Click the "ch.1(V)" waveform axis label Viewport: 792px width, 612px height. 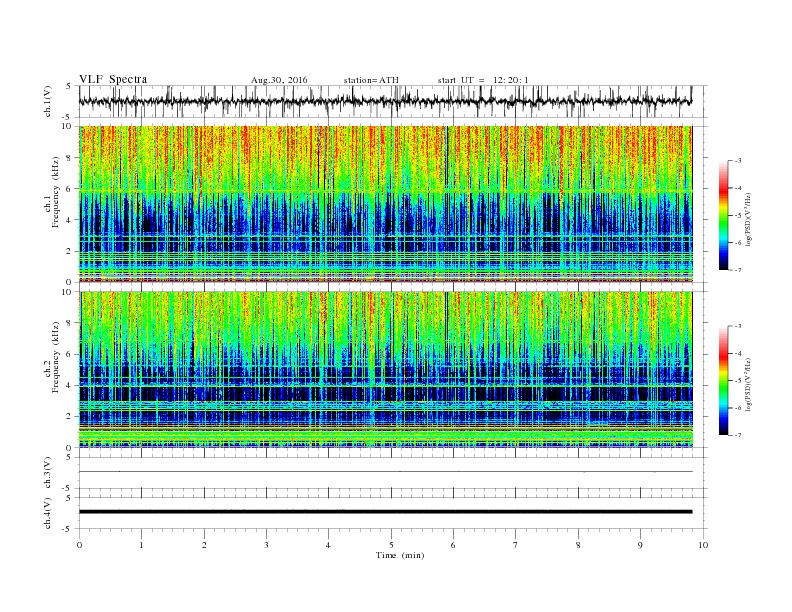(x=48, y=101)
